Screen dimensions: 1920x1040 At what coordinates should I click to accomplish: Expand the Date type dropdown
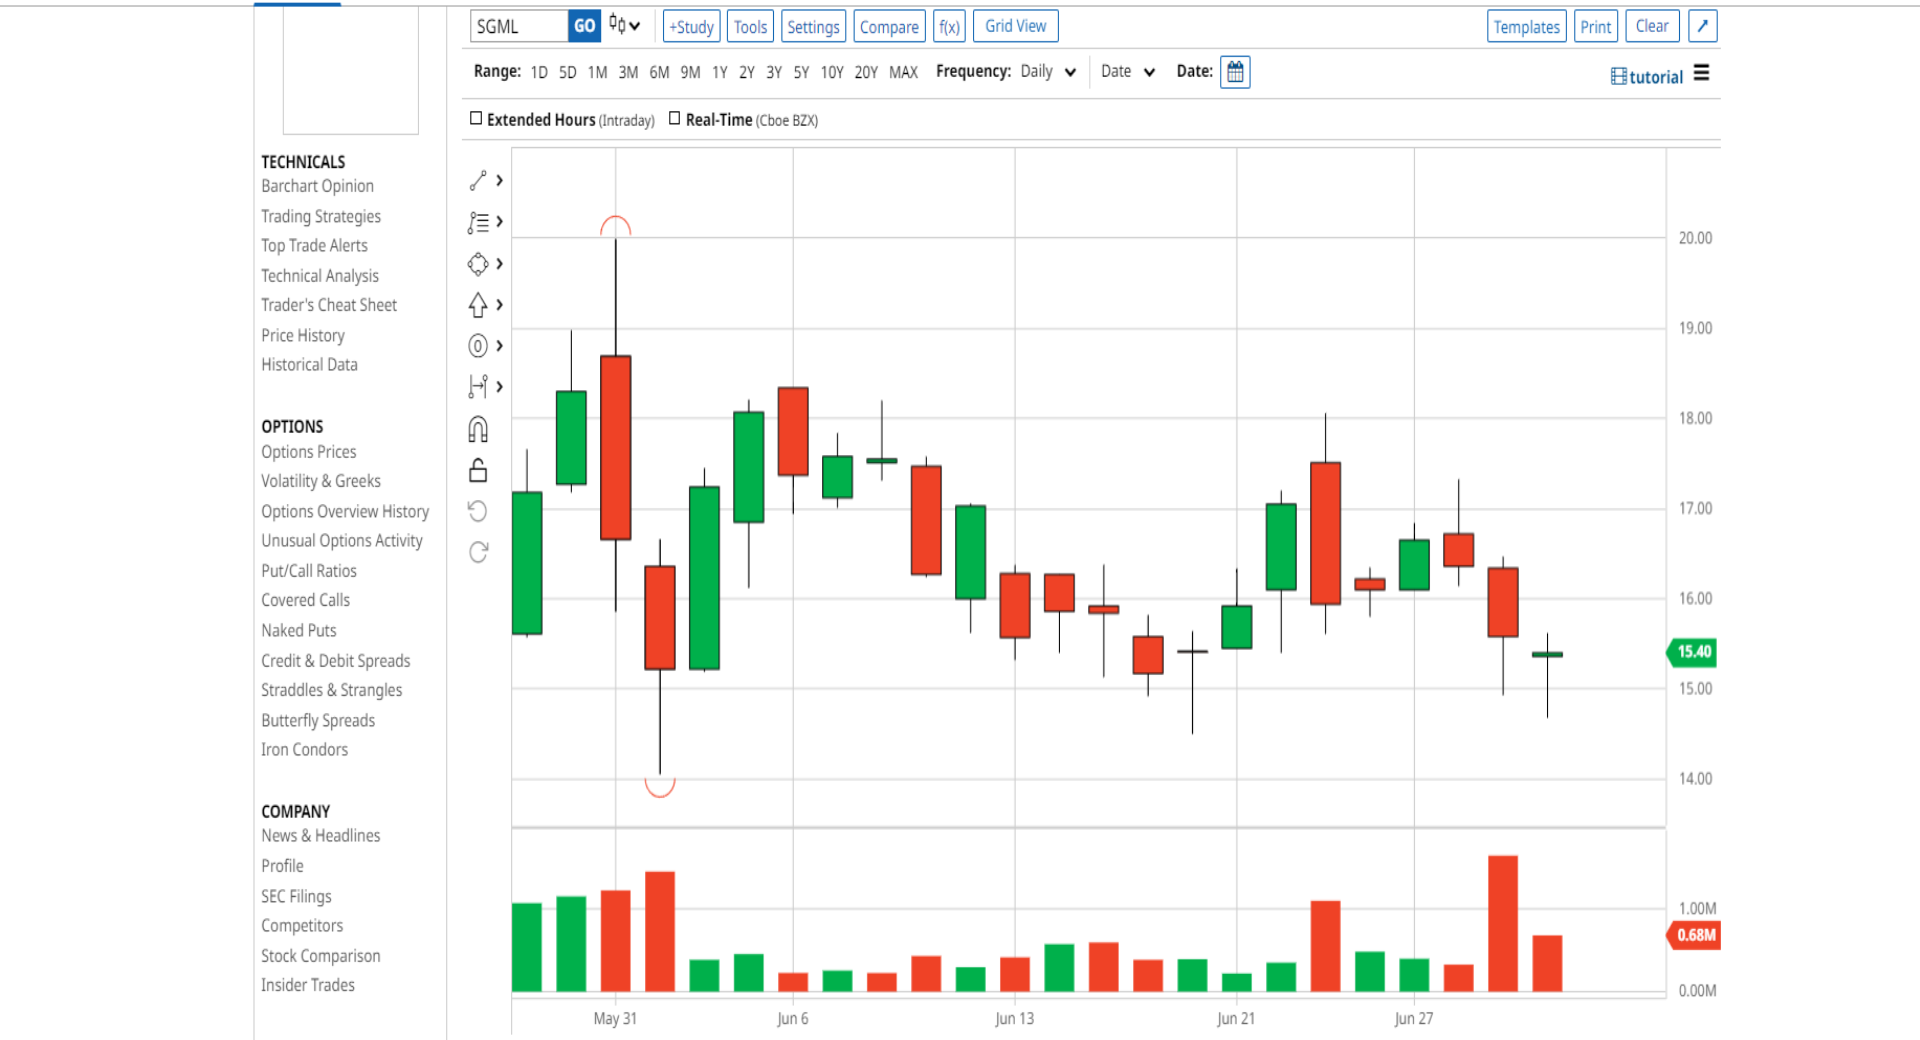coord(1128,72)
